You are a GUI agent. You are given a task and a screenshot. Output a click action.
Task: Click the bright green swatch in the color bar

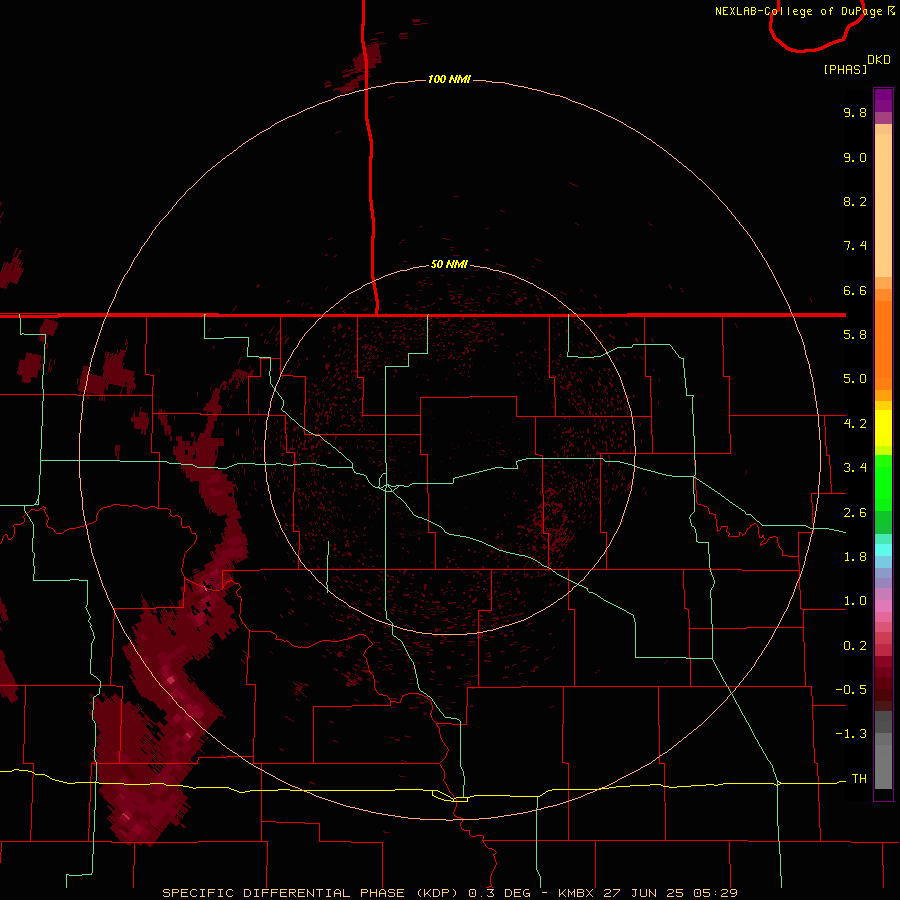[x=883, y=483]
